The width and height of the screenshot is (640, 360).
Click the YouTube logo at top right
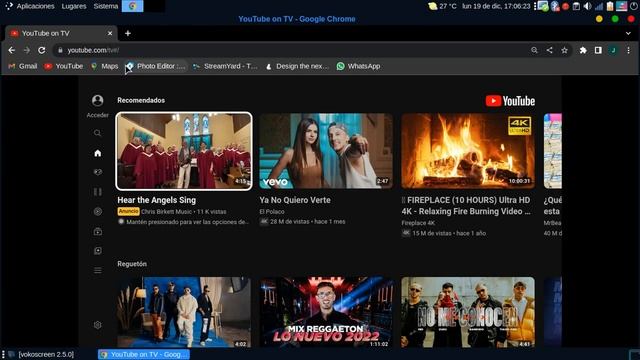click(x=510, y=101)
